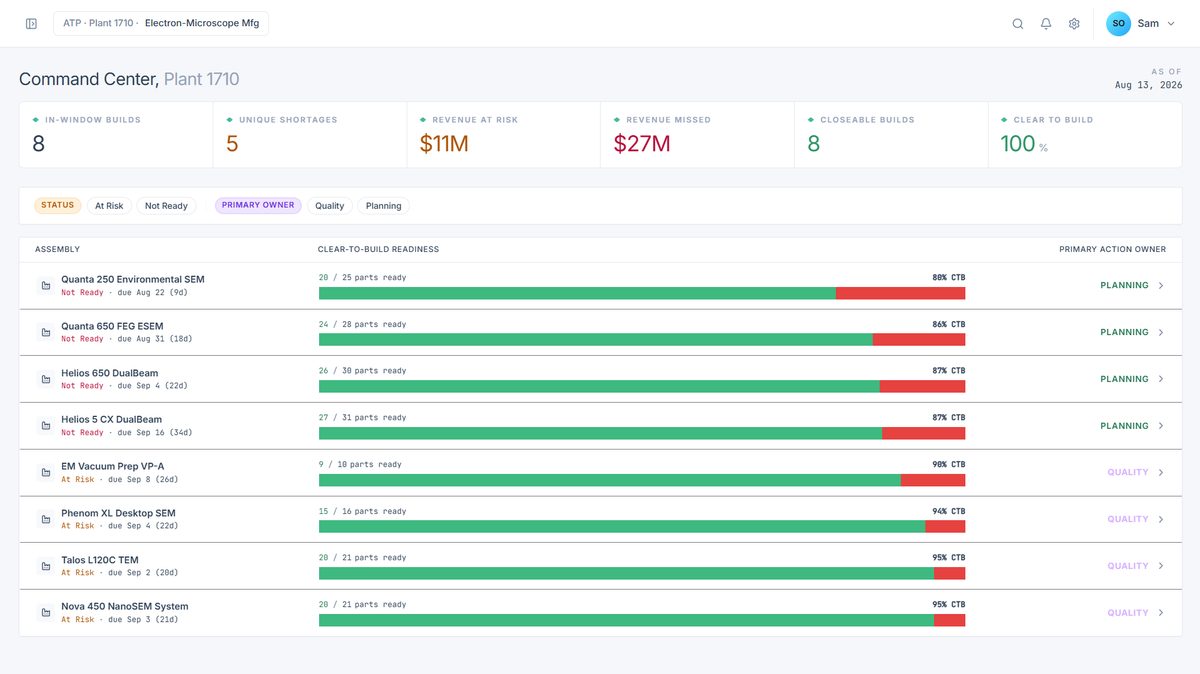Expand Helios 5 CX DualBeam row chevron
The image size is (1200, 674).
pos(1161,426)
